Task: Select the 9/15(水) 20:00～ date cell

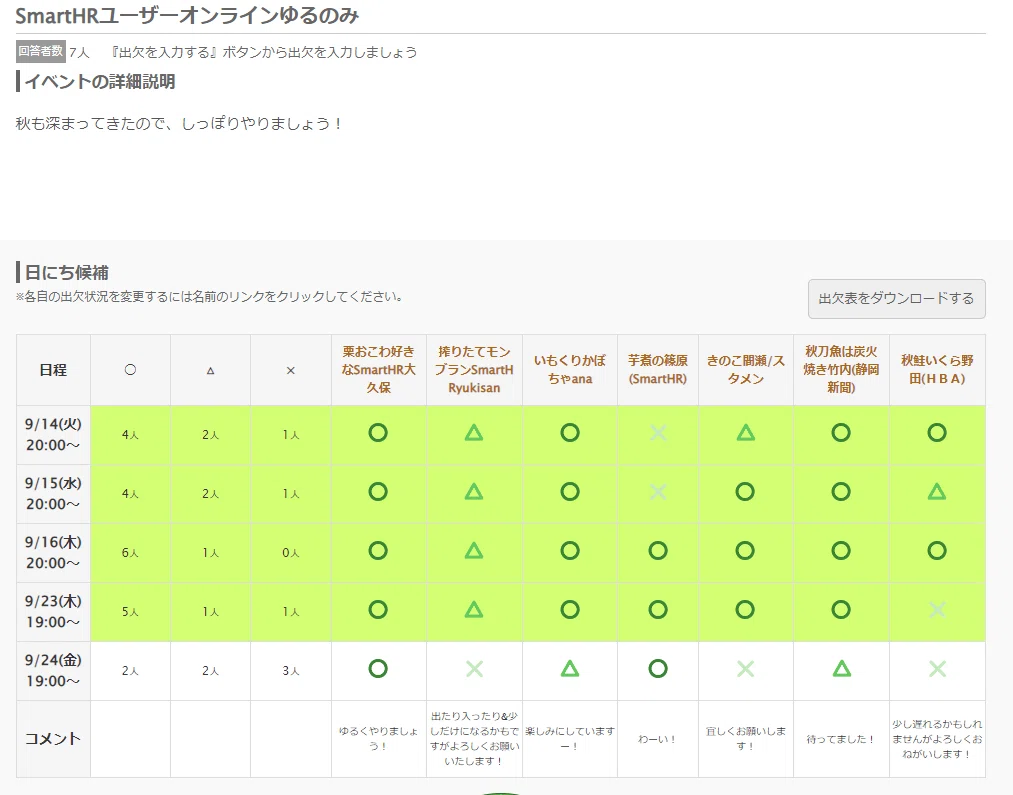Action: click(53, 494)
